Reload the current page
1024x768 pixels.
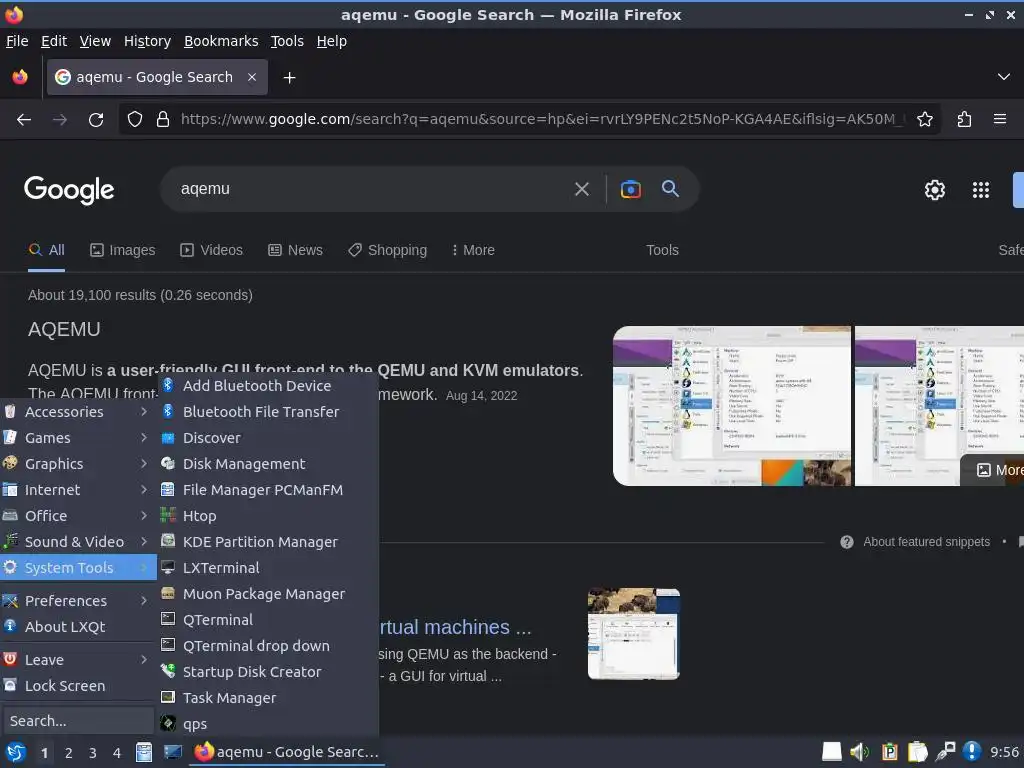(x=96, y=120)
